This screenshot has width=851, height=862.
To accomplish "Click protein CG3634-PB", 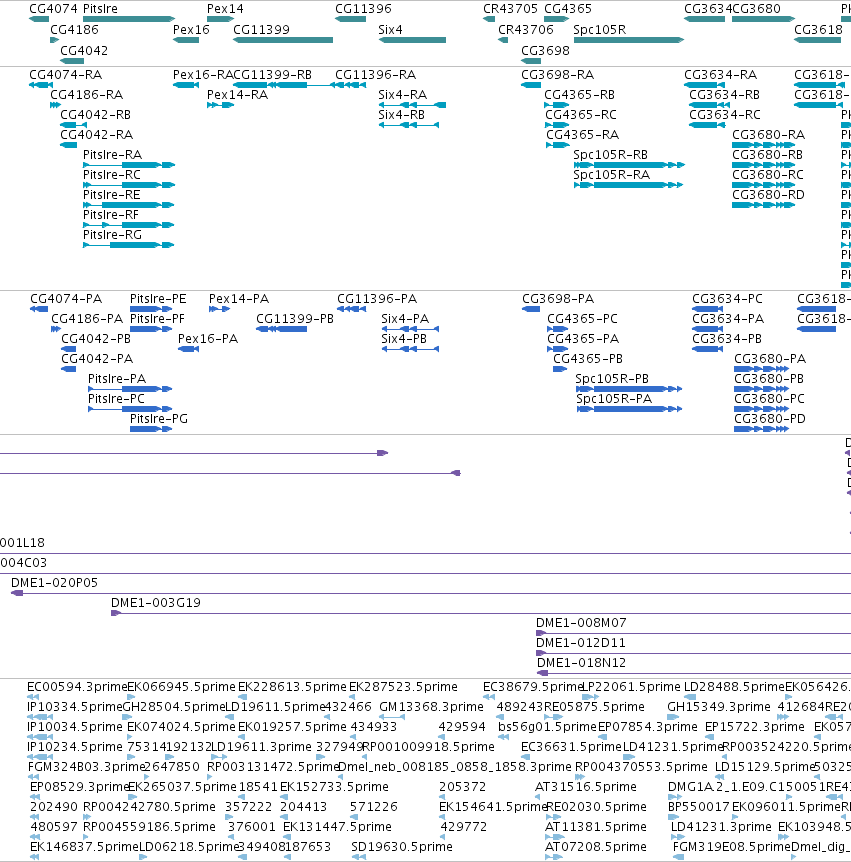I will [708, 349].
